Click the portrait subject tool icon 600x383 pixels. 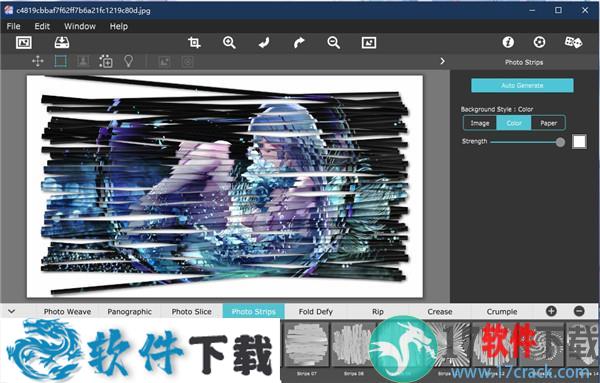coord(83,61)
